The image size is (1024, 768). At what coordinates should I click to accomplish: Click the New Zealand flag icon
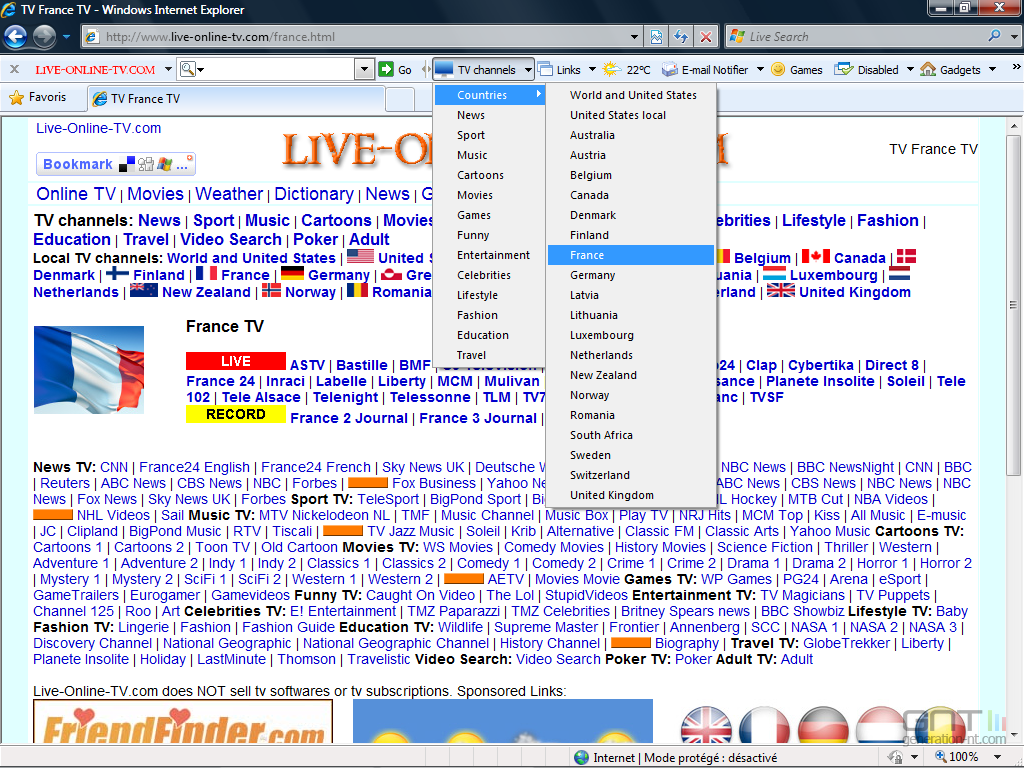coord(144,291)
